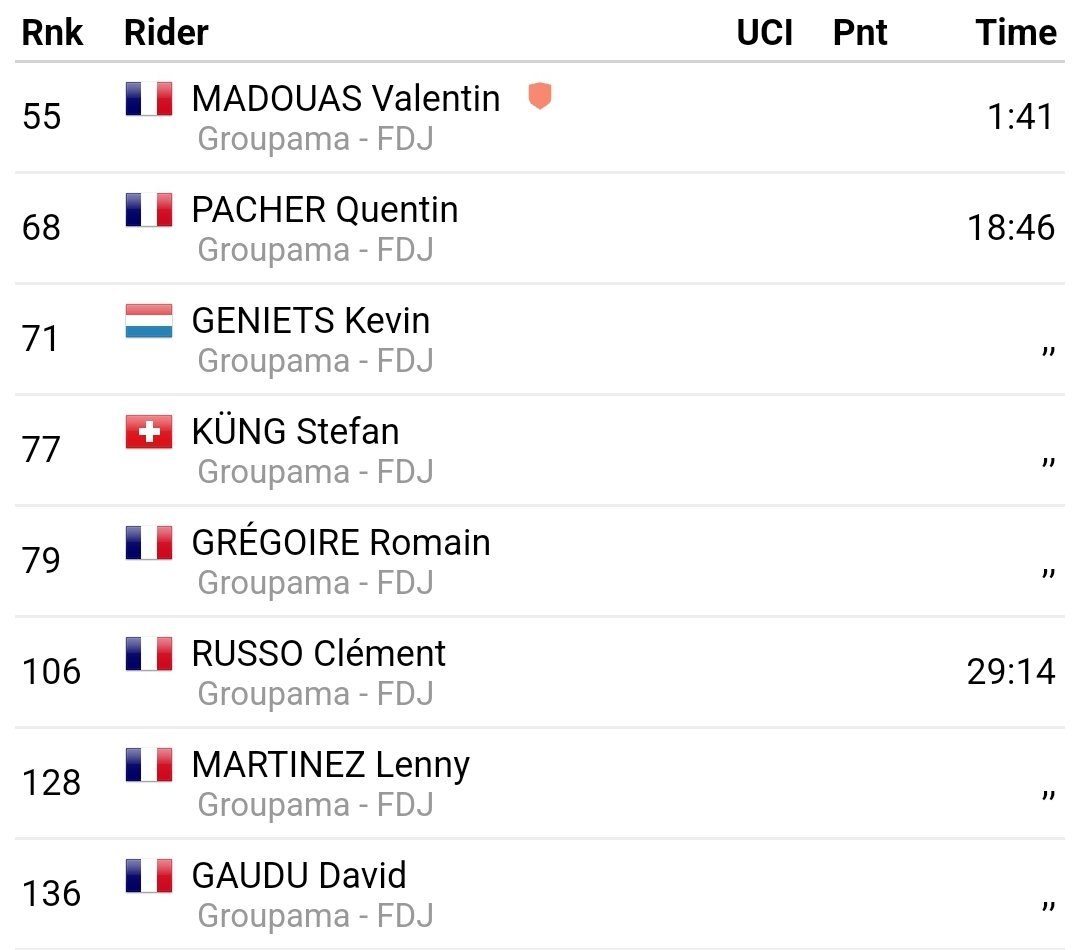Screen dimensions: 1080x950
Task: Click the orange shield icon beside MADOUAS Valentin
Action: tap(540, 96)
